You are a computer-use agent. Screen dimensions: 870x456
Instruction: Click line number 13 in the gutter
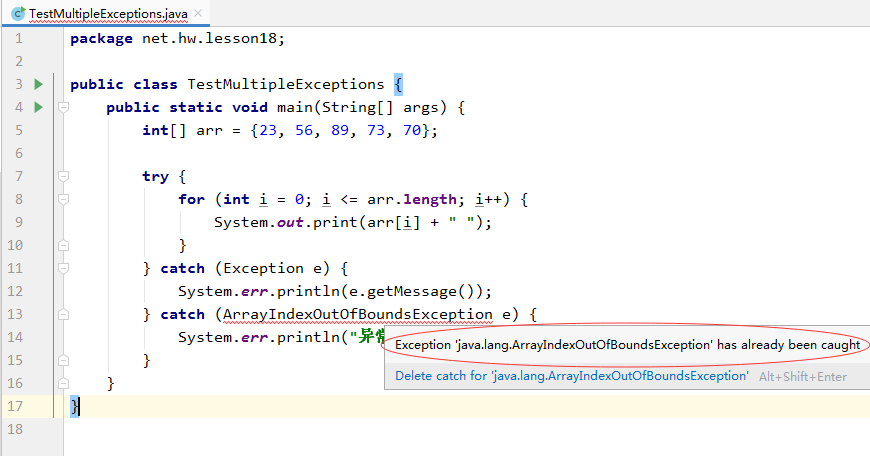click(15, 315)
